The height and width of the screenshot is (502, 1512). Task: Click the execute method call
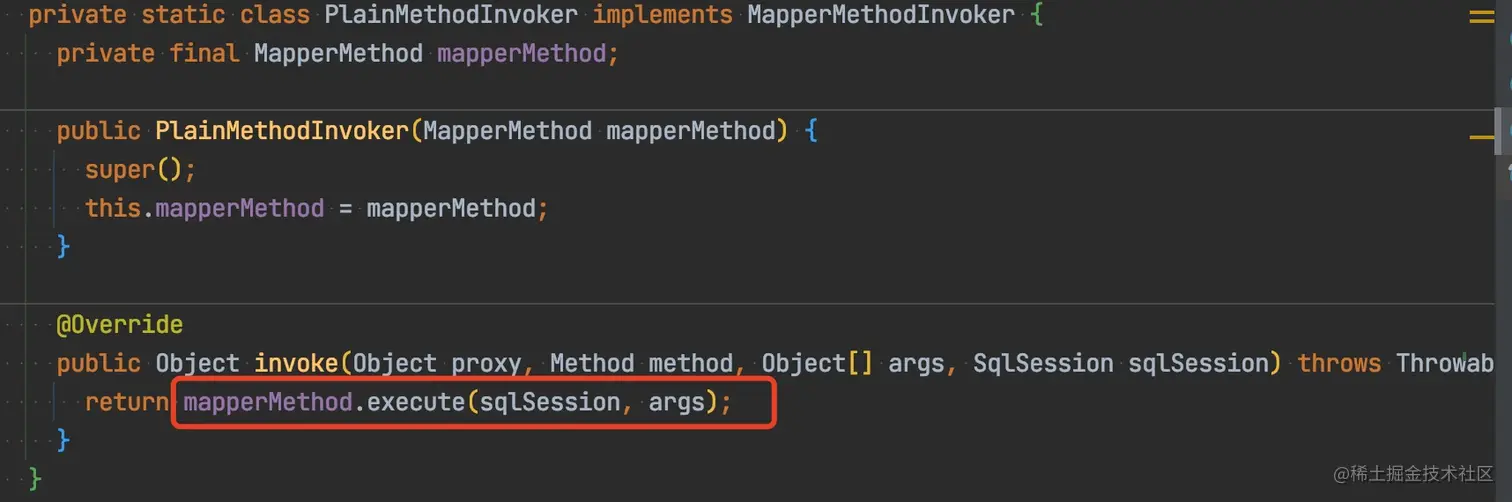click(x=411, y=402)
